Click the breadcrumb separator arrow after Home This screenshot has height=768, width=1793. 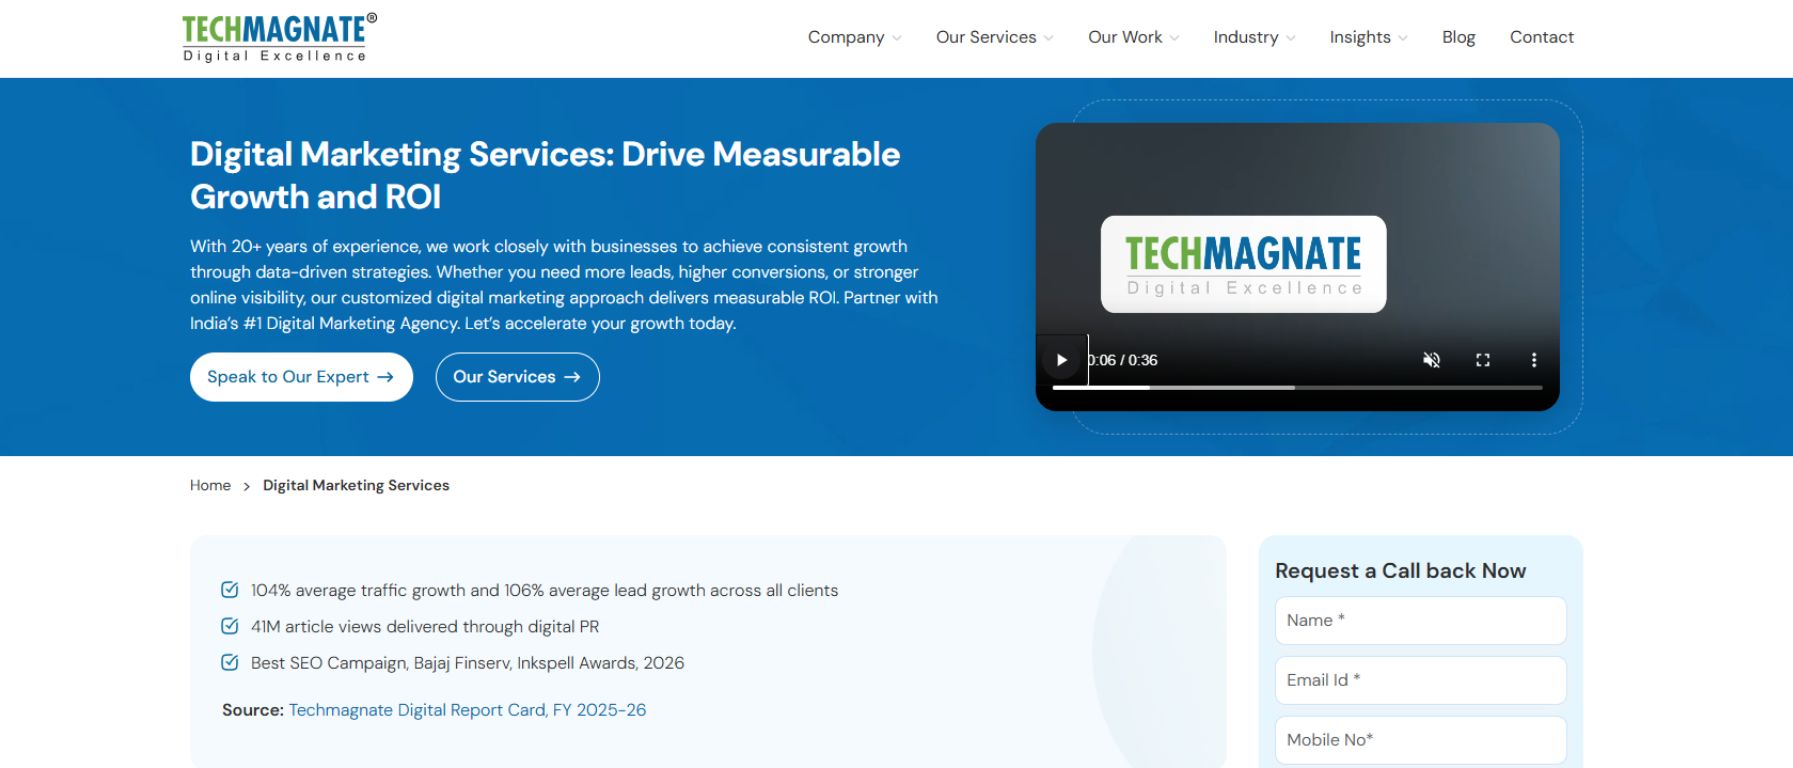pos(246,486)
